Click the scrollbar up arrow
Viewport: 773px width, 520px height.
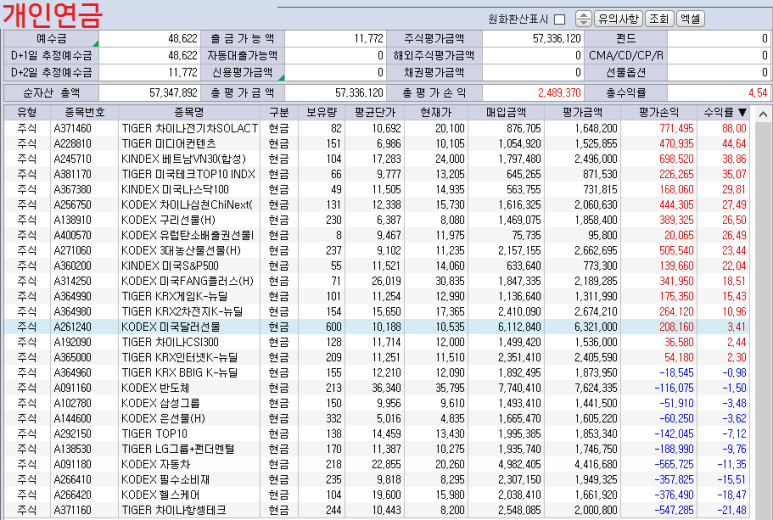[x=763, y=114]
